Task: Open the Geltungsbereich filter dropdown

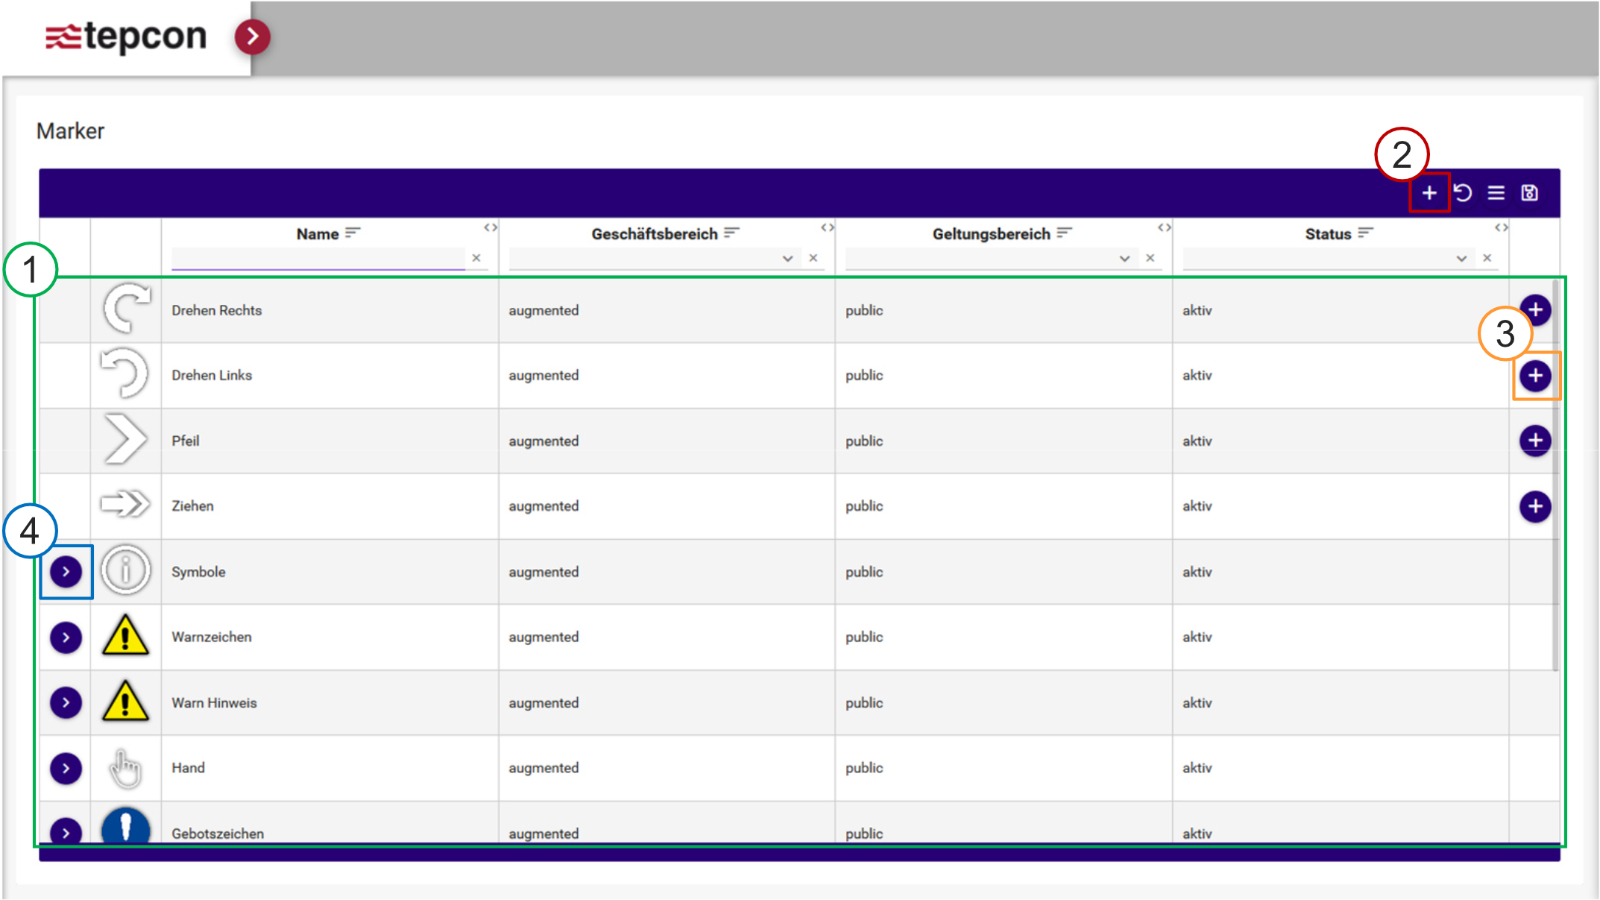Action: coord(1124,259)
